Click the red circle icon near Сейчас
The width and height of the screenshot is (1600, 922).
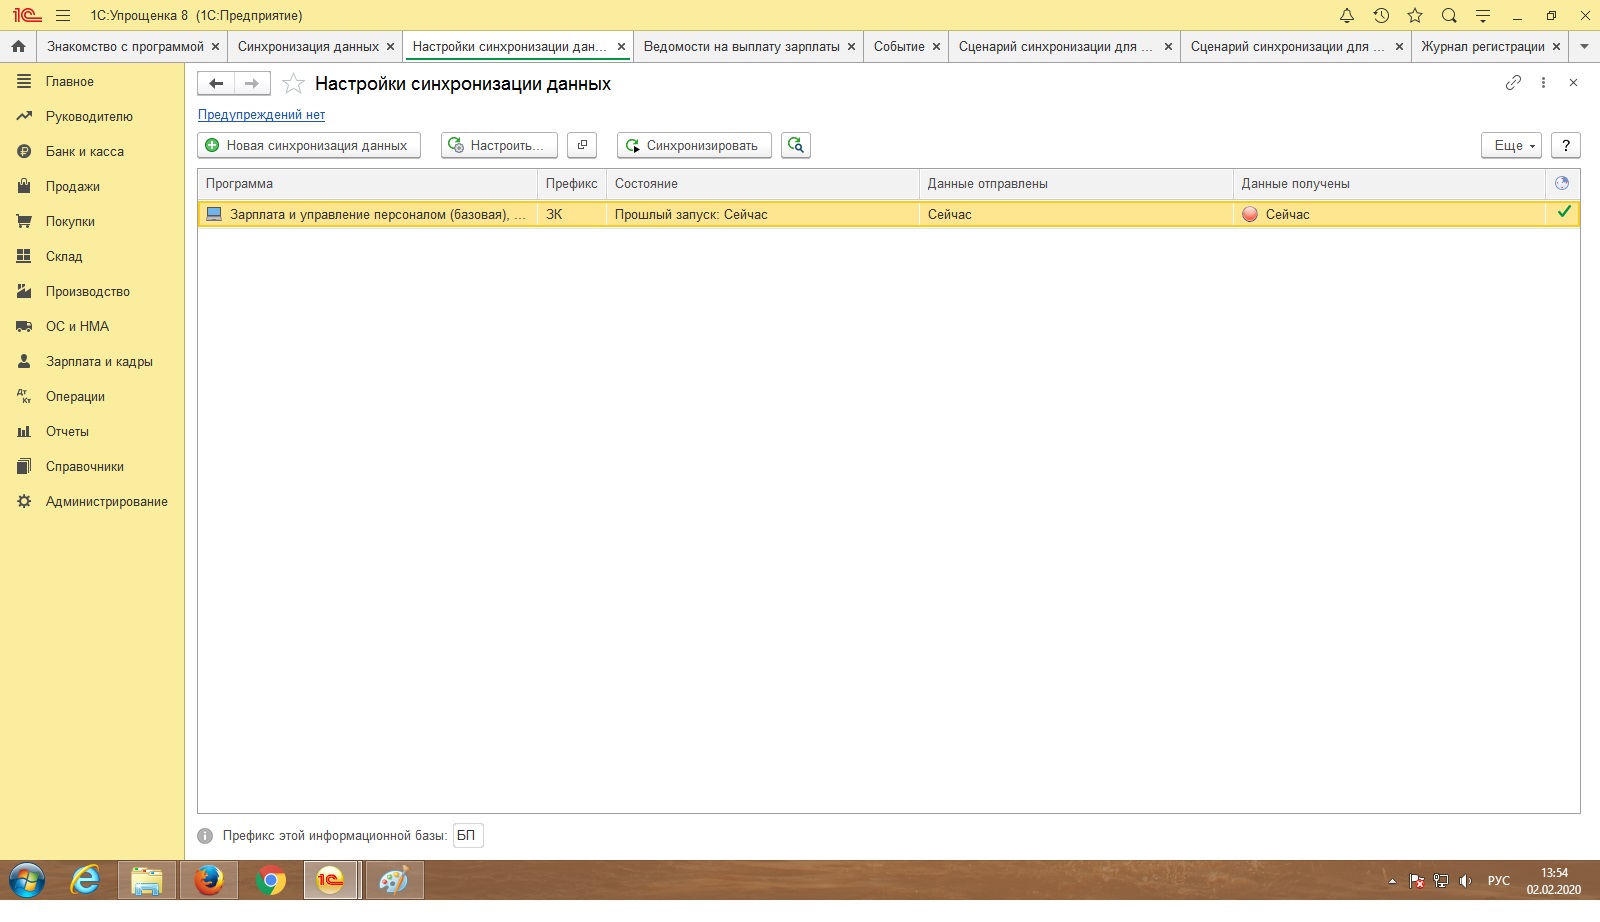(1250, 214)
